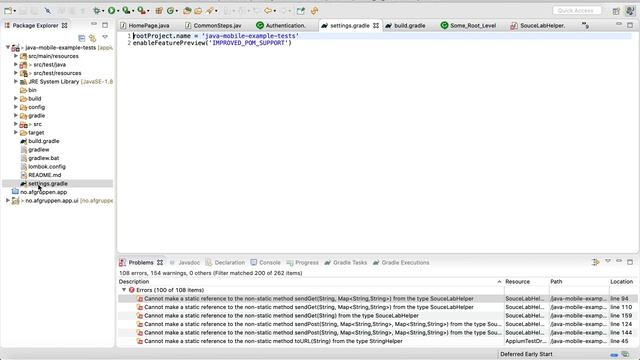Open the Declaration view tab
640x360 pixels.
(225, 262)
